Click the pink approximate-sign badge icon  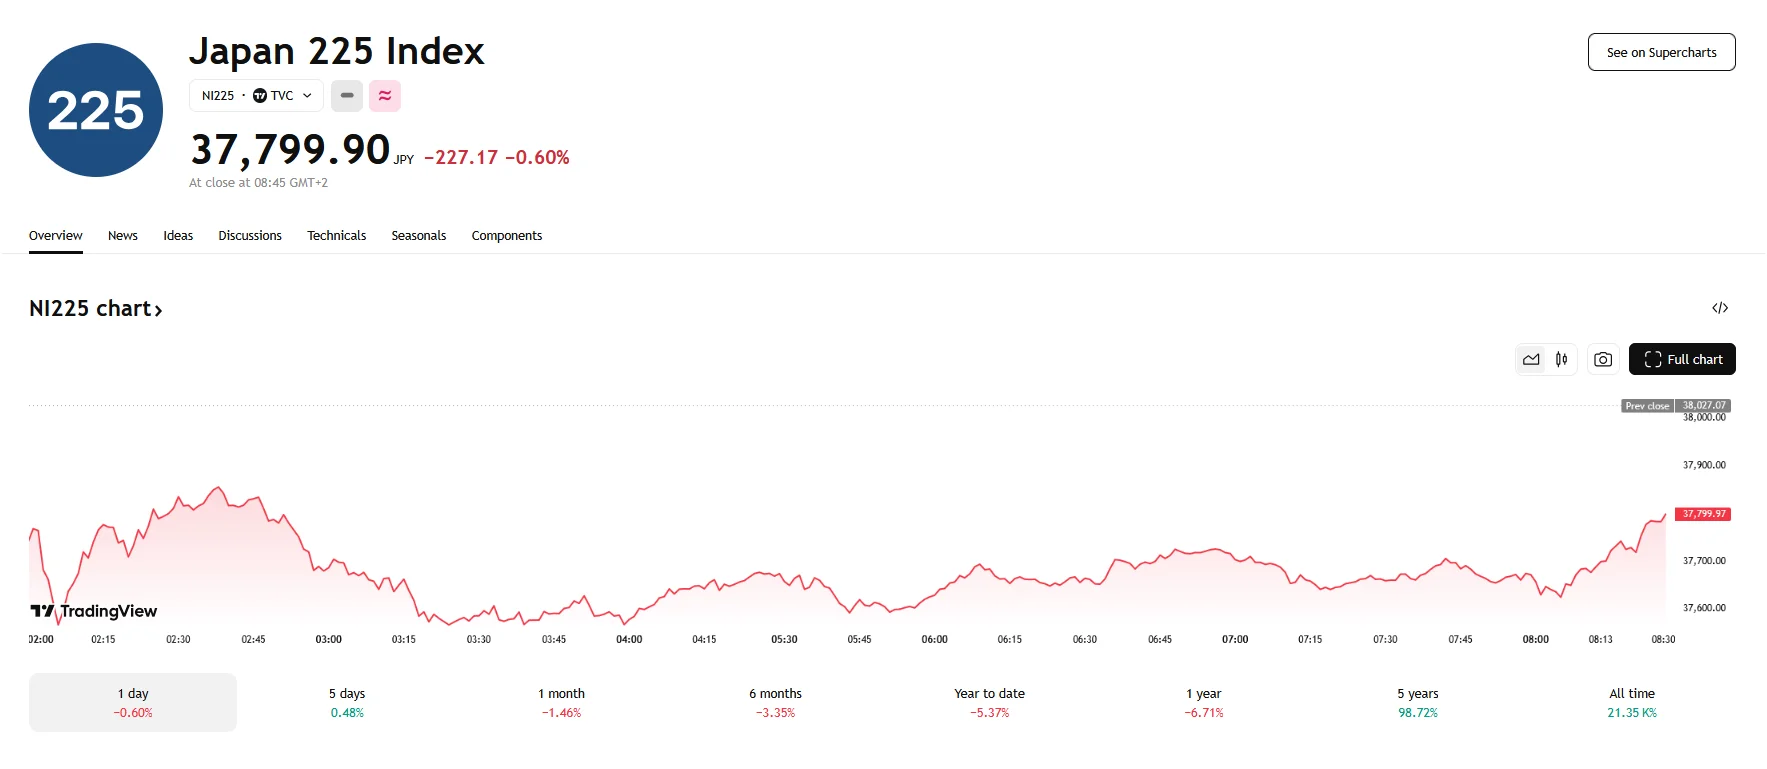click(x=385, y=96)
